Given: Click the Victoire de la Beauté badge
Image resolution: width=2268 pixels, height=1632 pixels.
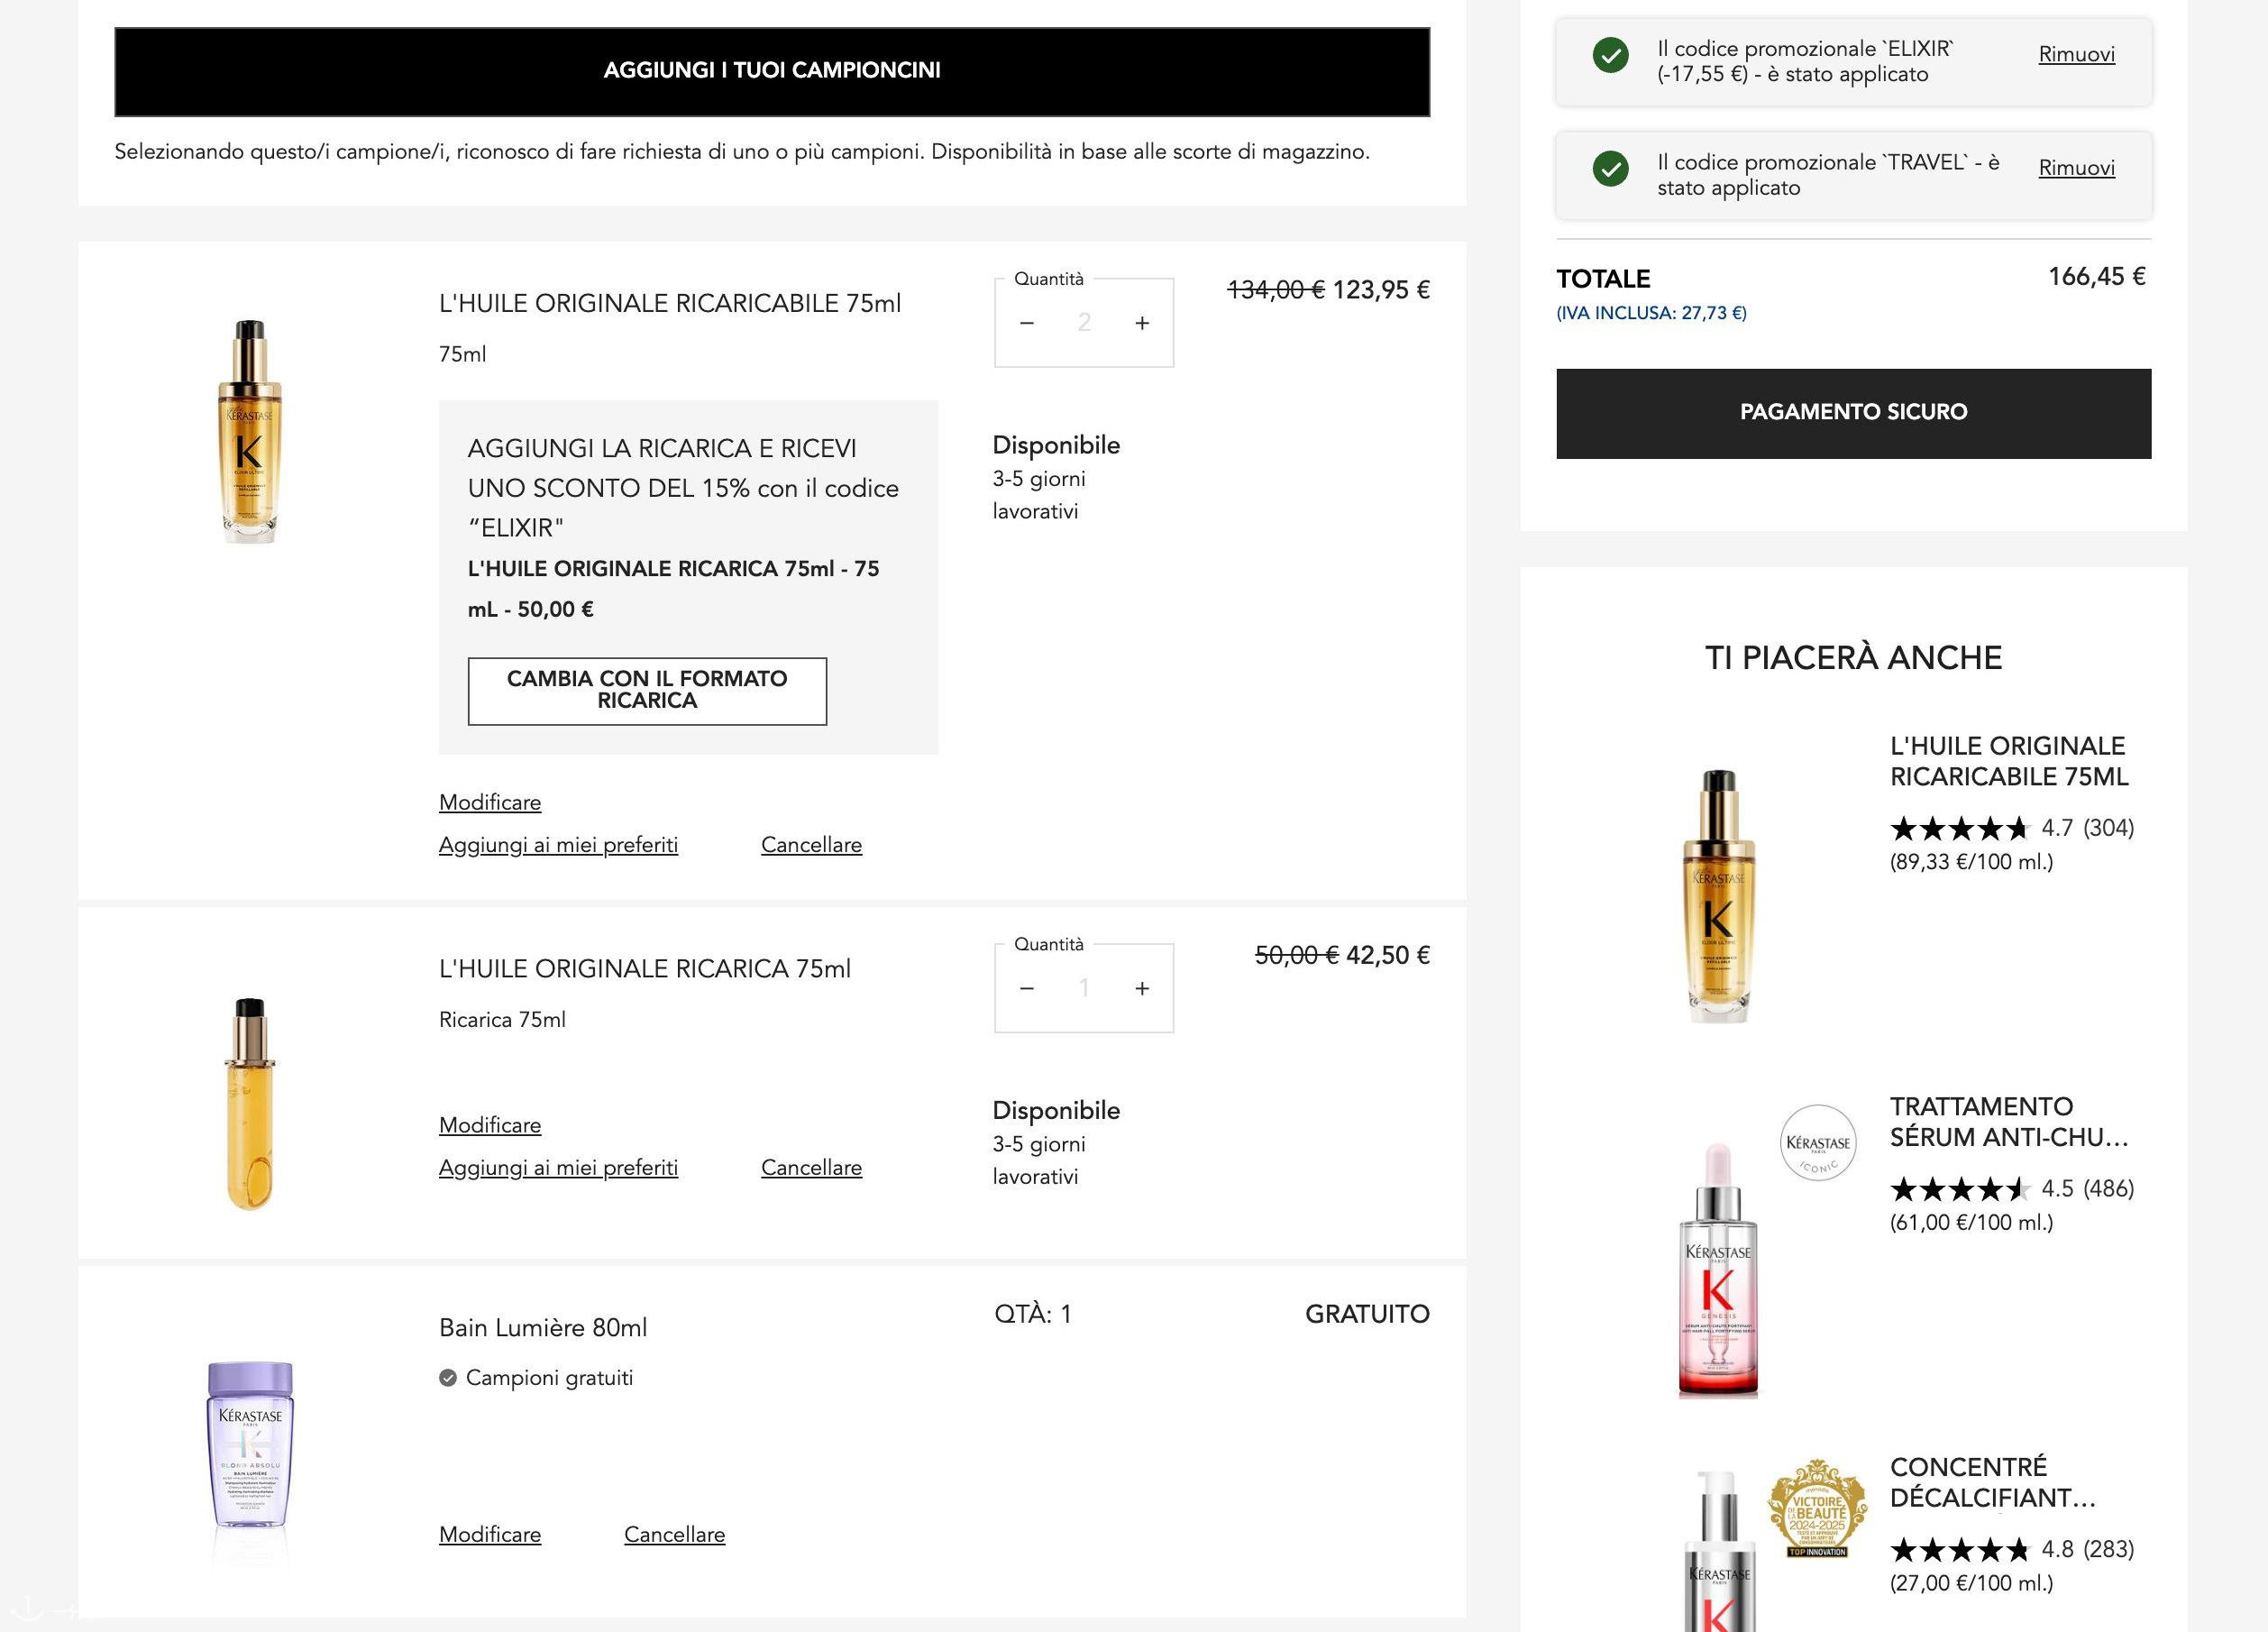Looking at the screenshot, I should pyautogui.click(x=1817, y=1508).
